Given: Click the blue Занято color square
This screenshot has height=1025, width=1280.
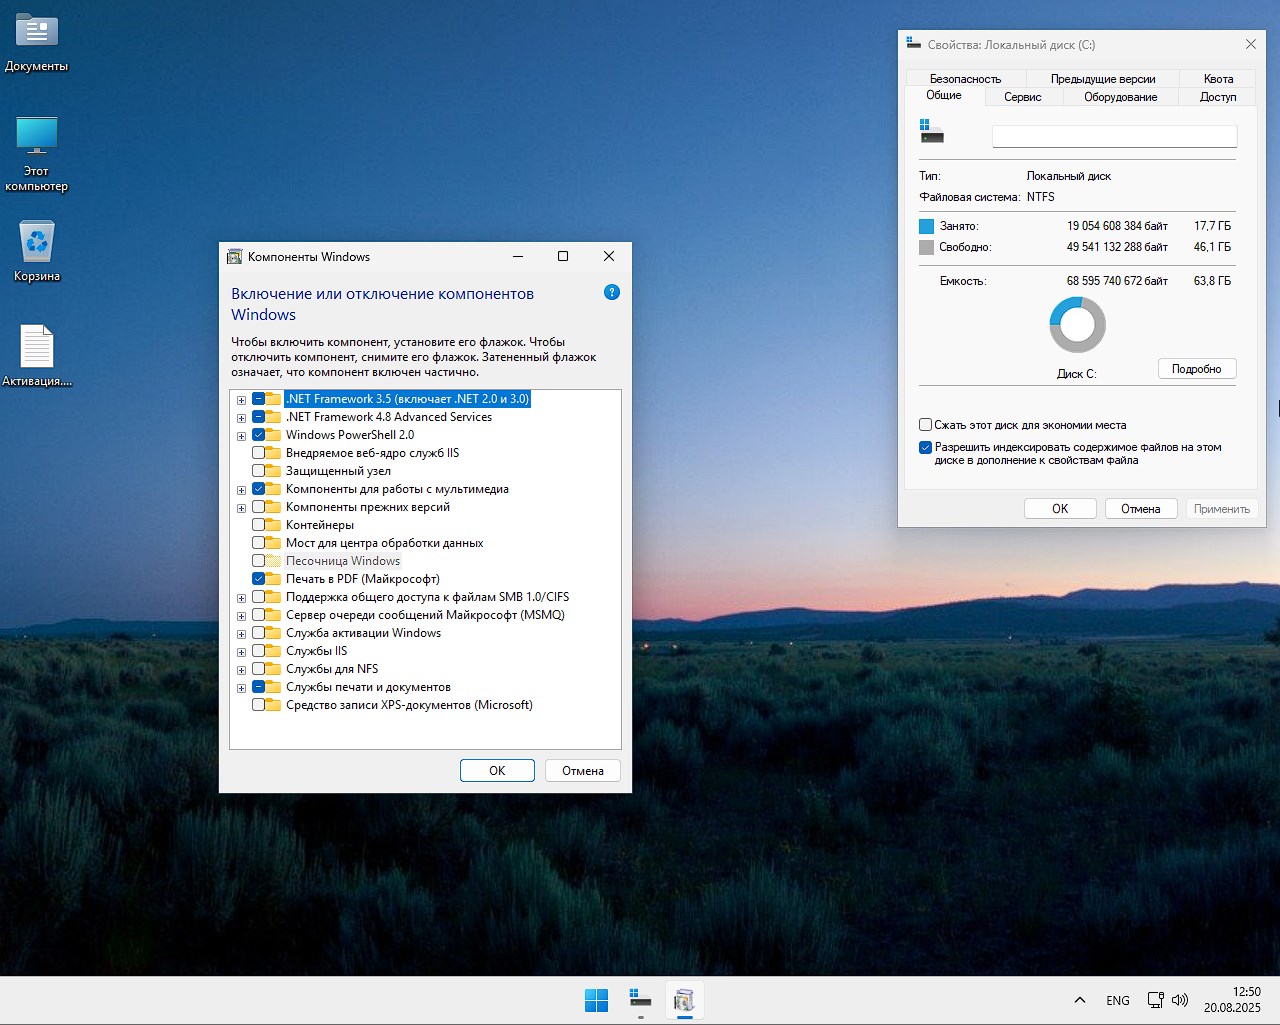Looking at the screenshot, I should pos(926,226).
